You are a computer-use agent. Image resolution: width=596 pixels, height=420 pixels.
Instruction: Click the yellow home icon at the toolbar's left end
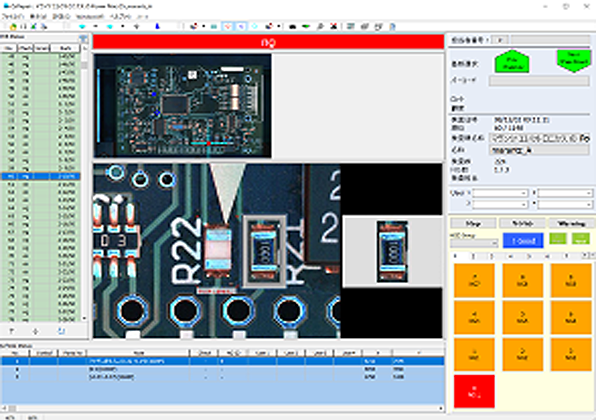point(13,27)
